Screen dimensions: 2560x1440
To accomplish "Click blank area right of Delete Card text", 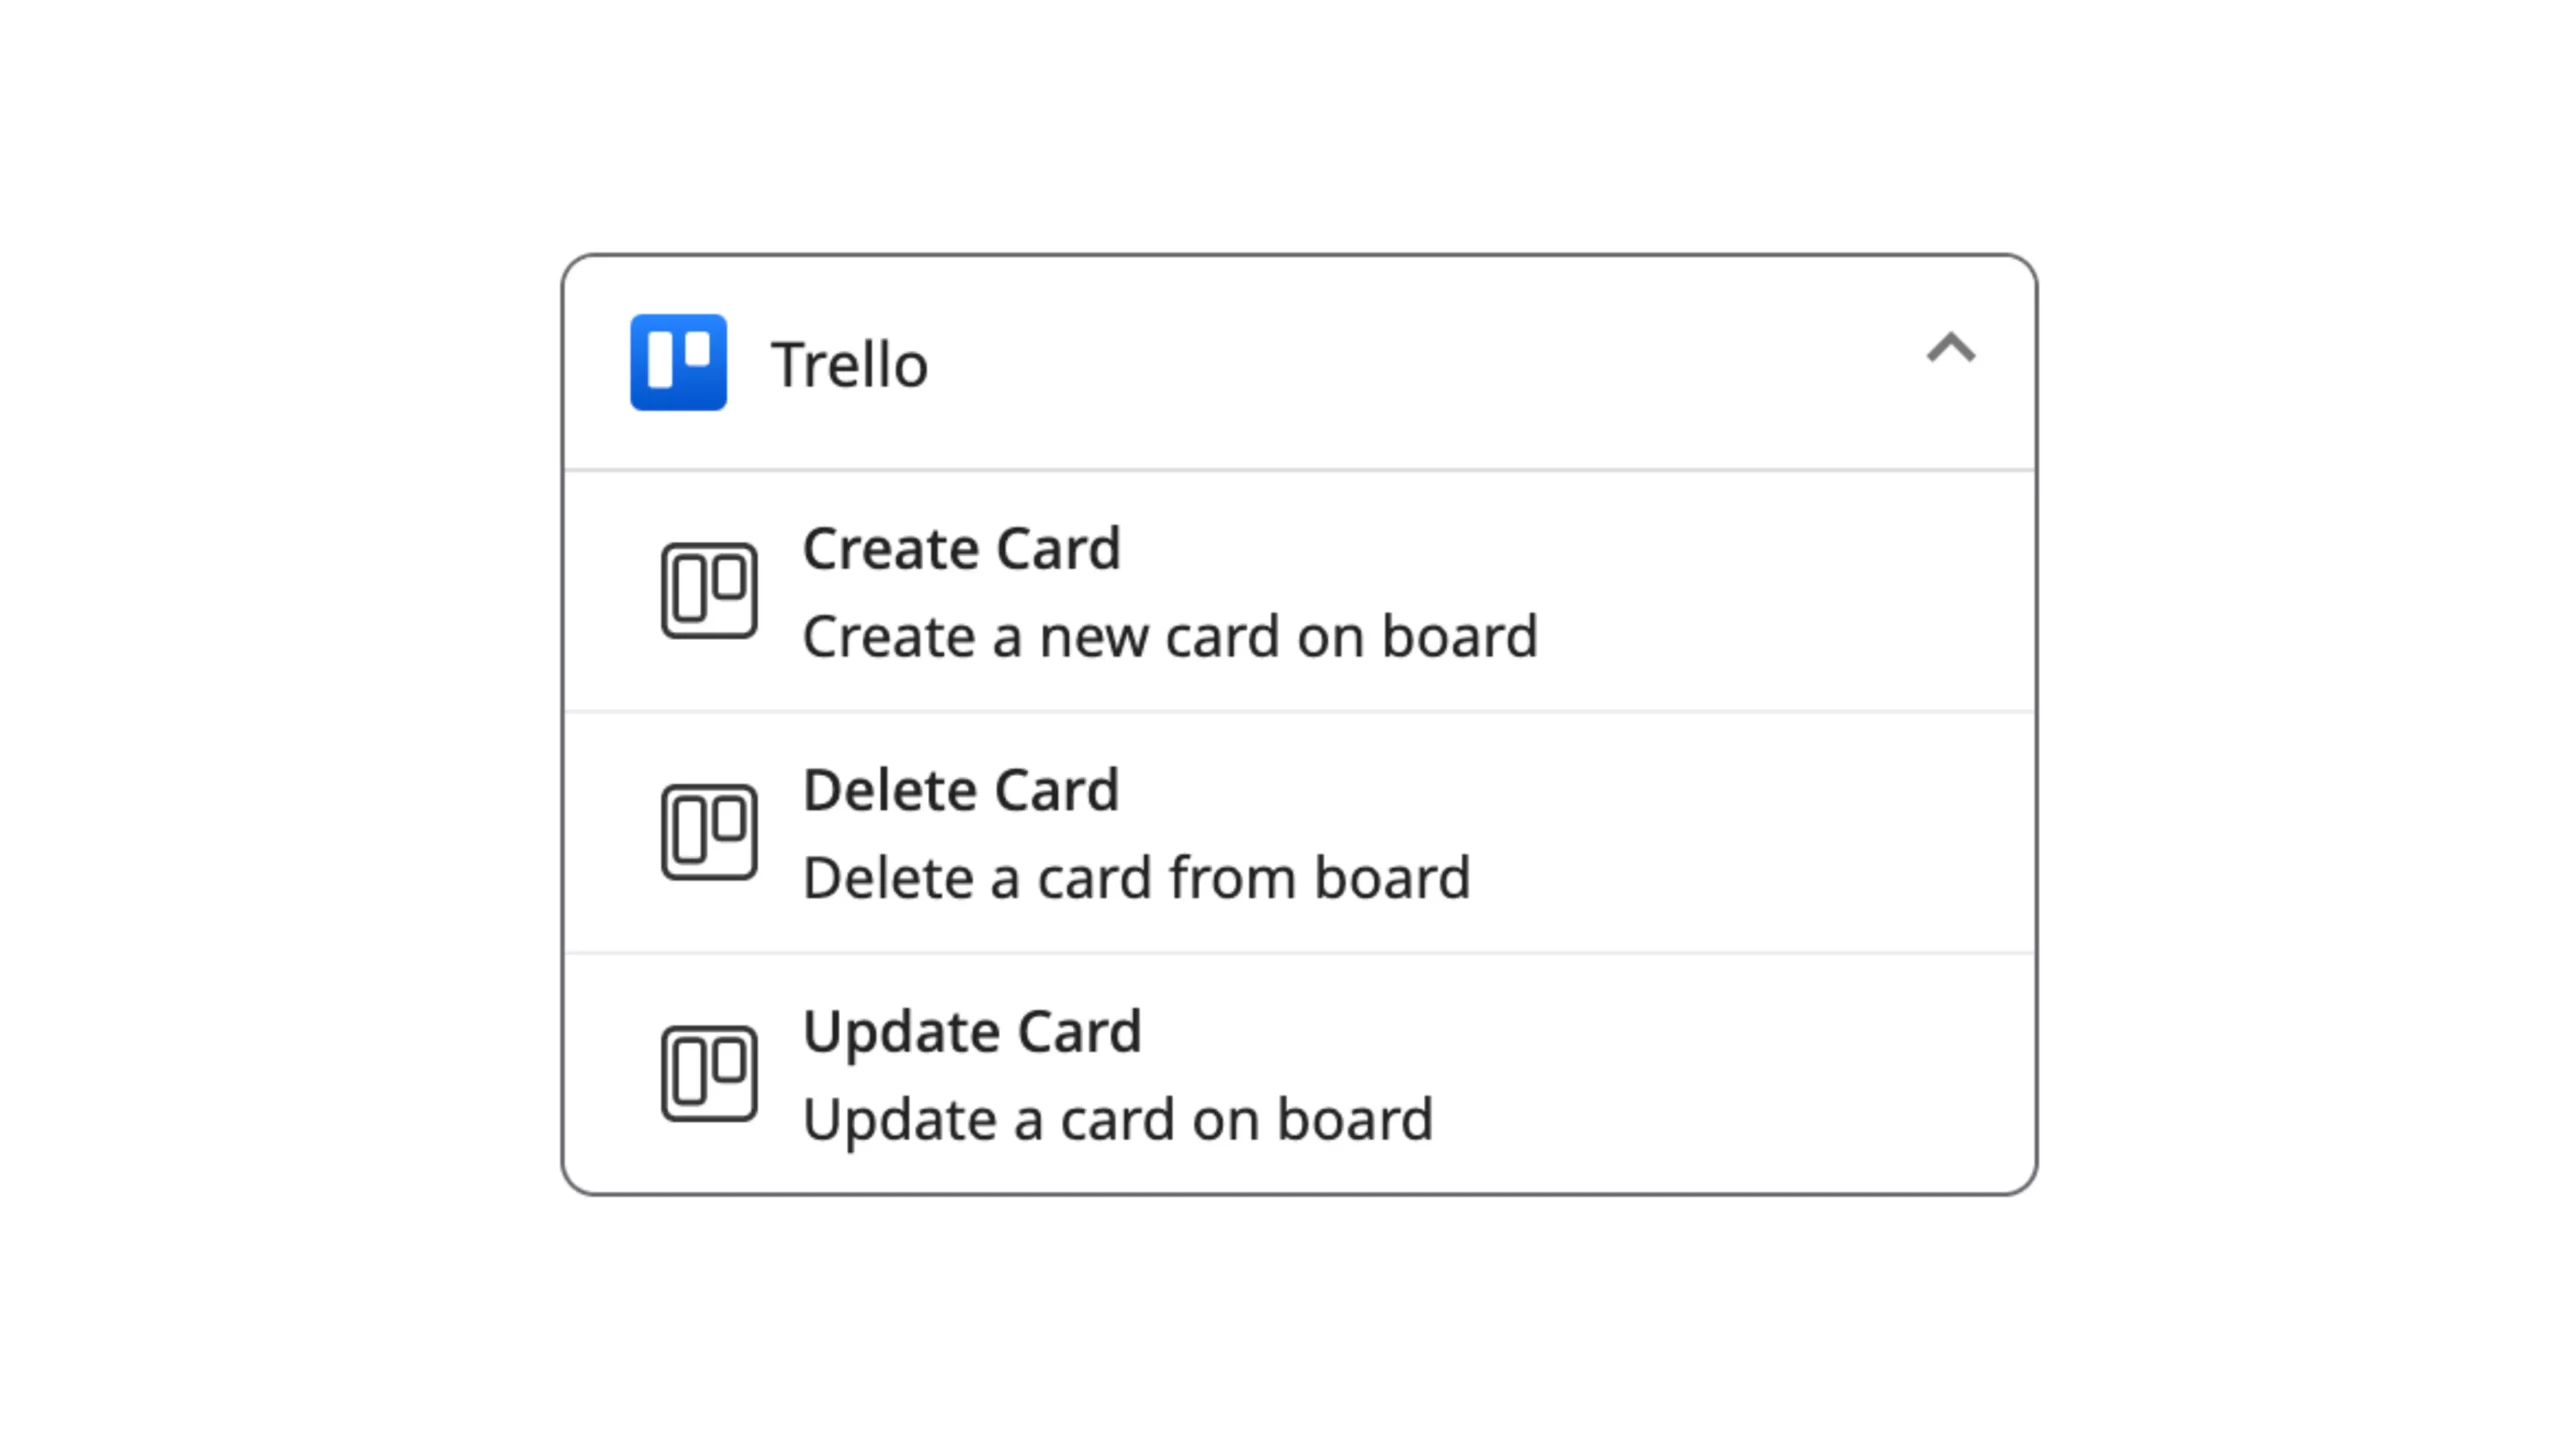I will [1750, 832].
